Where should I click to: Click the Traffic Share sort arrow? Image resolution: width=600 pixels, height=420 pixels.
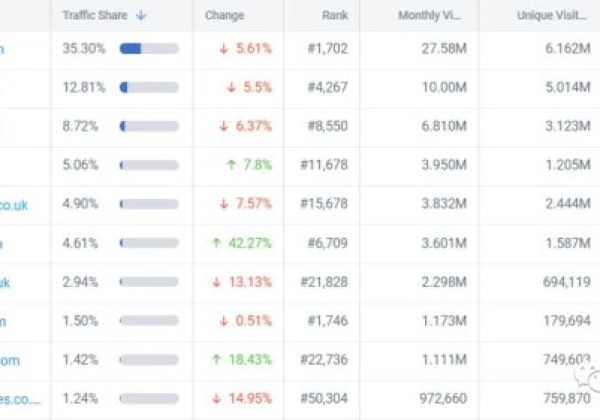click(x=141, y=15)
